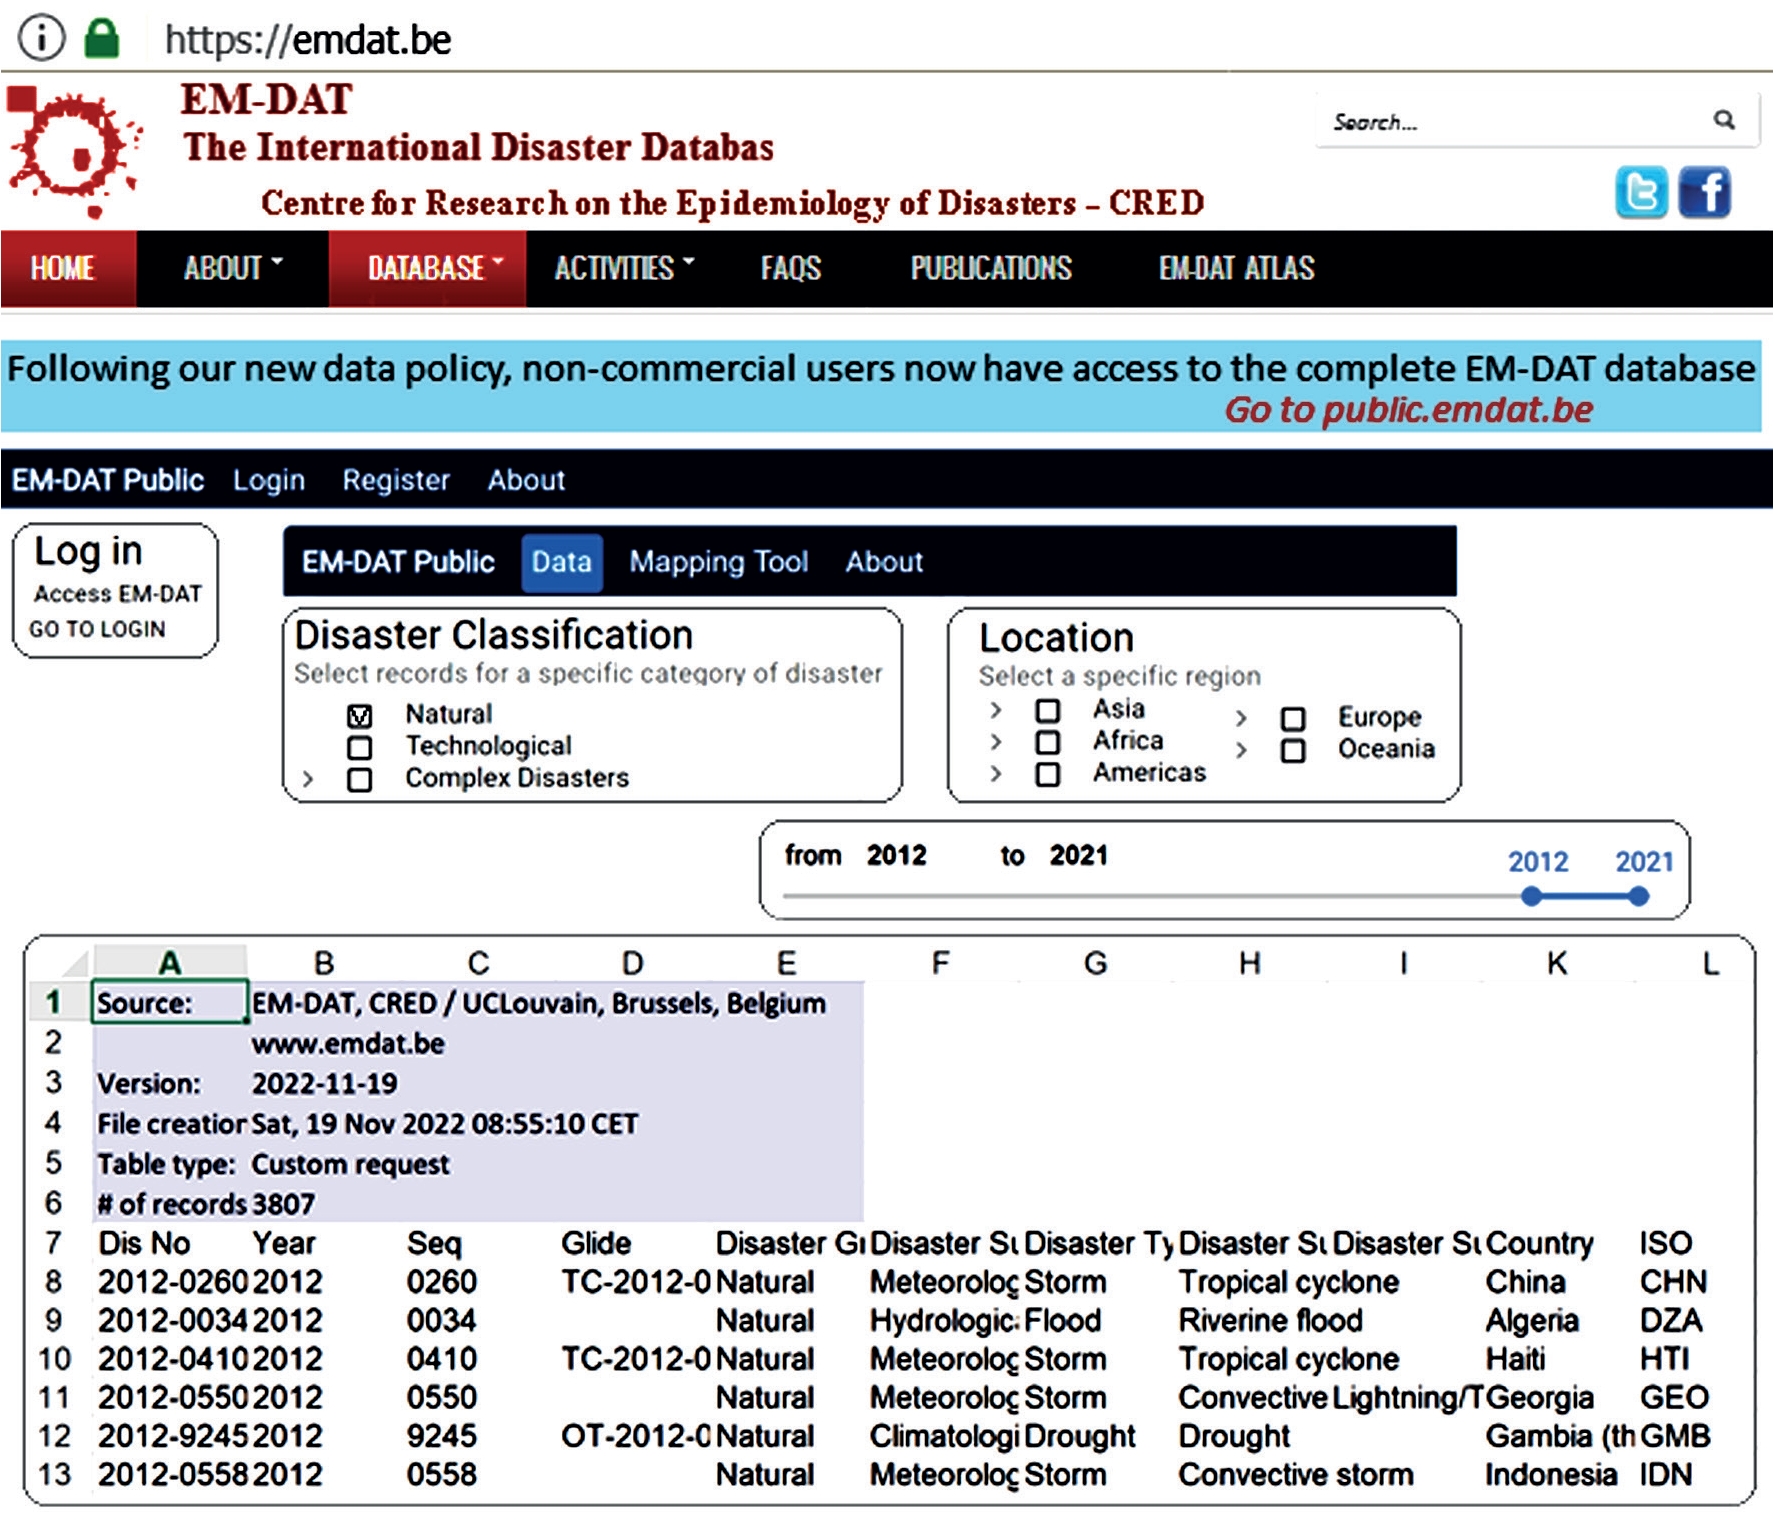Select the spreadsheet column A header

point(170,963)
